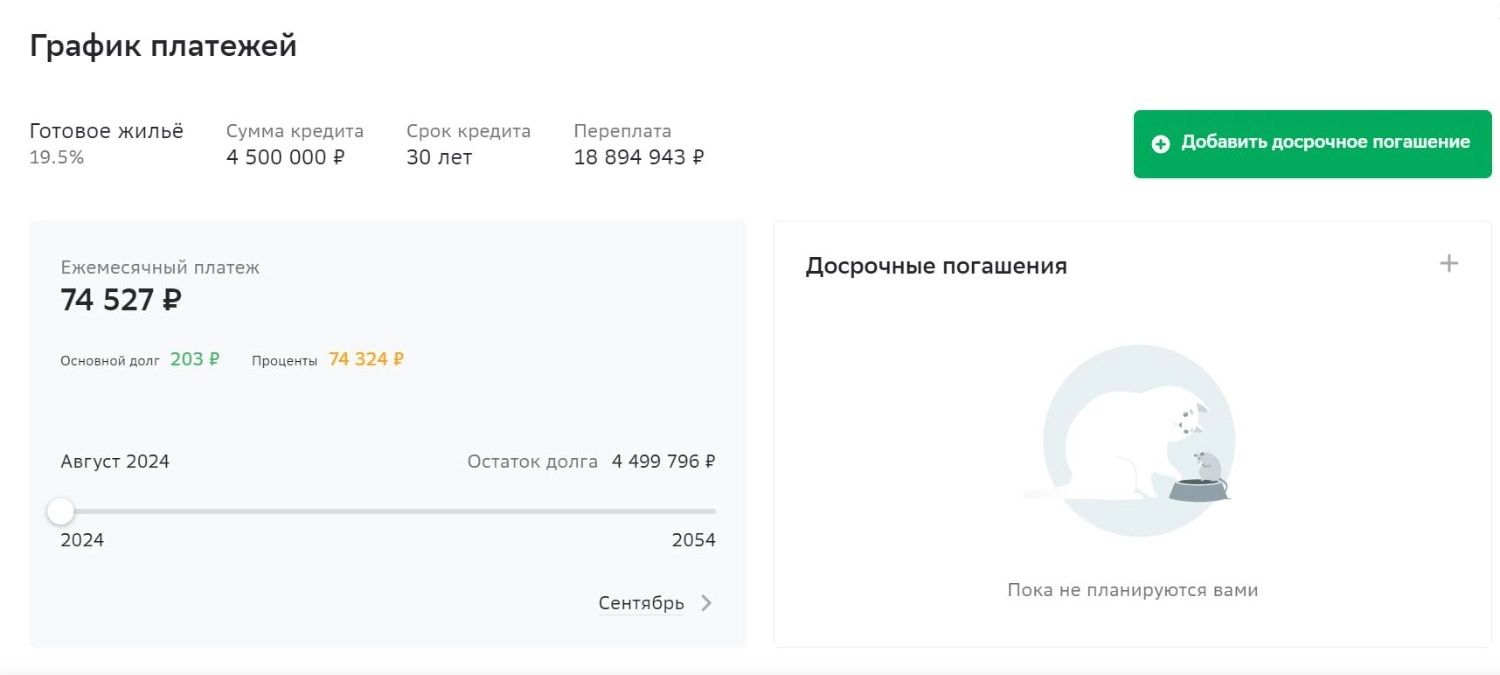Click the payment schedule slider handle
Viewport: 1500px width, 675px height.
tap(61, 512)
